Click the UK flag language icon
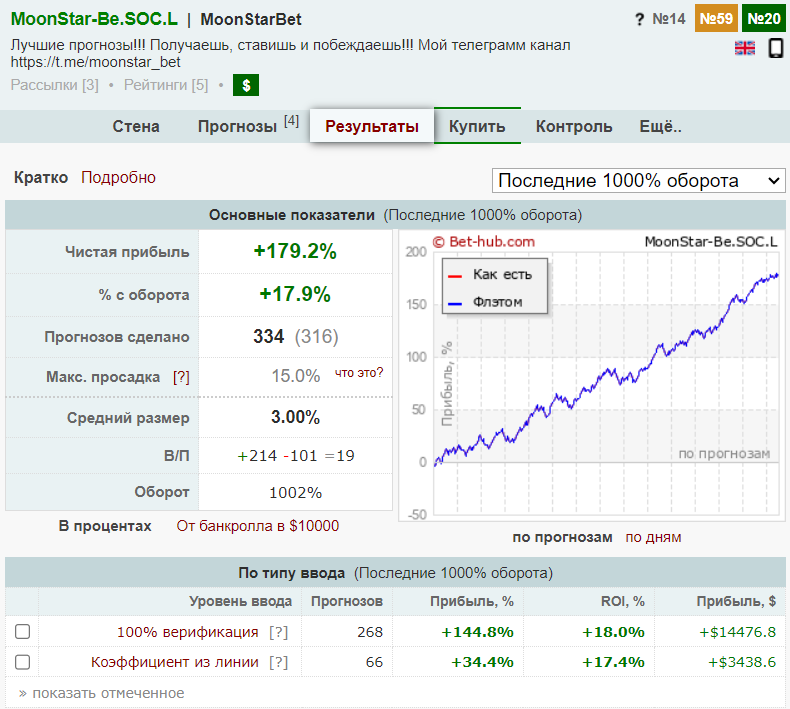790x709 pixels. [745, 48]
